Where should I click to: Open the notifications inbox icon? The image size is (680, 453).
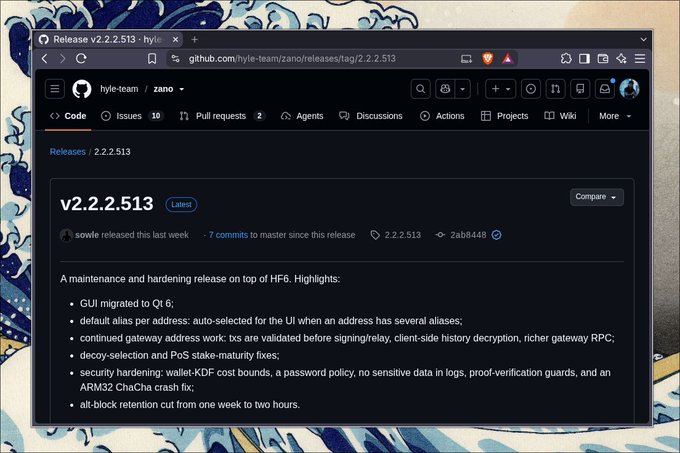click(x=605, y=89)
